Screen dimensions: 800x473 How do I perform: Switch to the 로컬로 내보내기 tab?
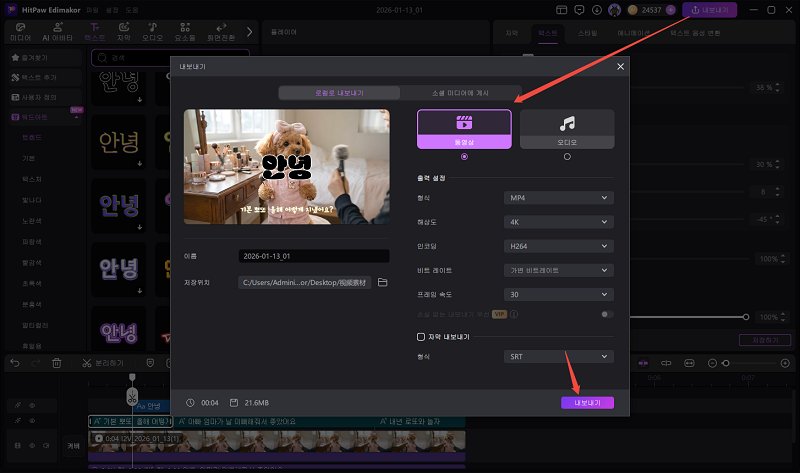[x=339, y=92]
